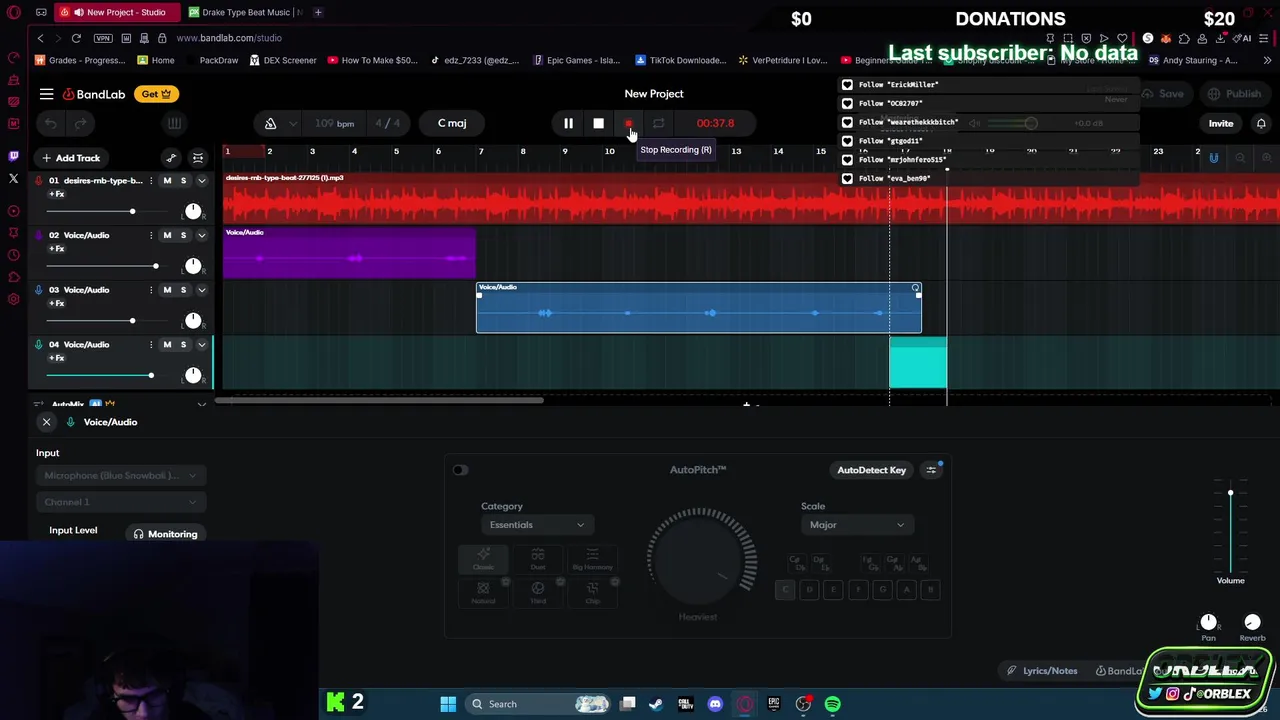Expand track 01 options chevron
The width and height of the screenshot is (1280, 720).
(201, 181)
